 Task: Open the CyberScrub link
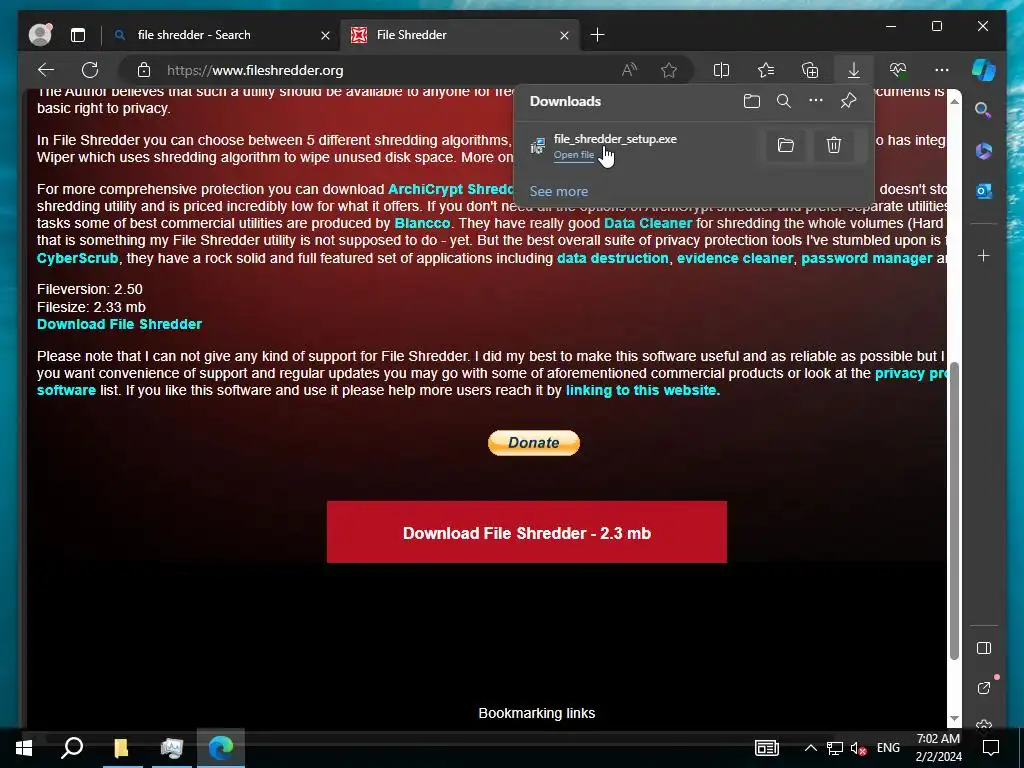(x=77, y=258)
